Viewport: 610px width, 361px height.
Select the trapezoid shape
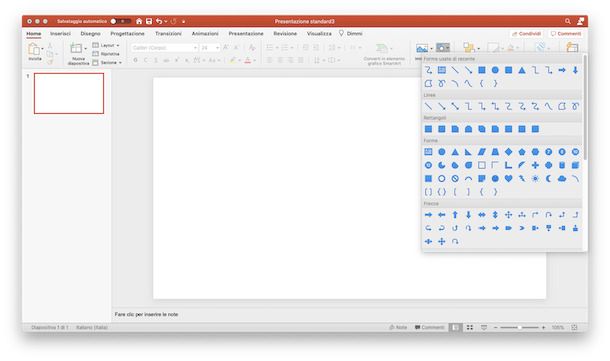pyautogui.click(x=495, y=152)
